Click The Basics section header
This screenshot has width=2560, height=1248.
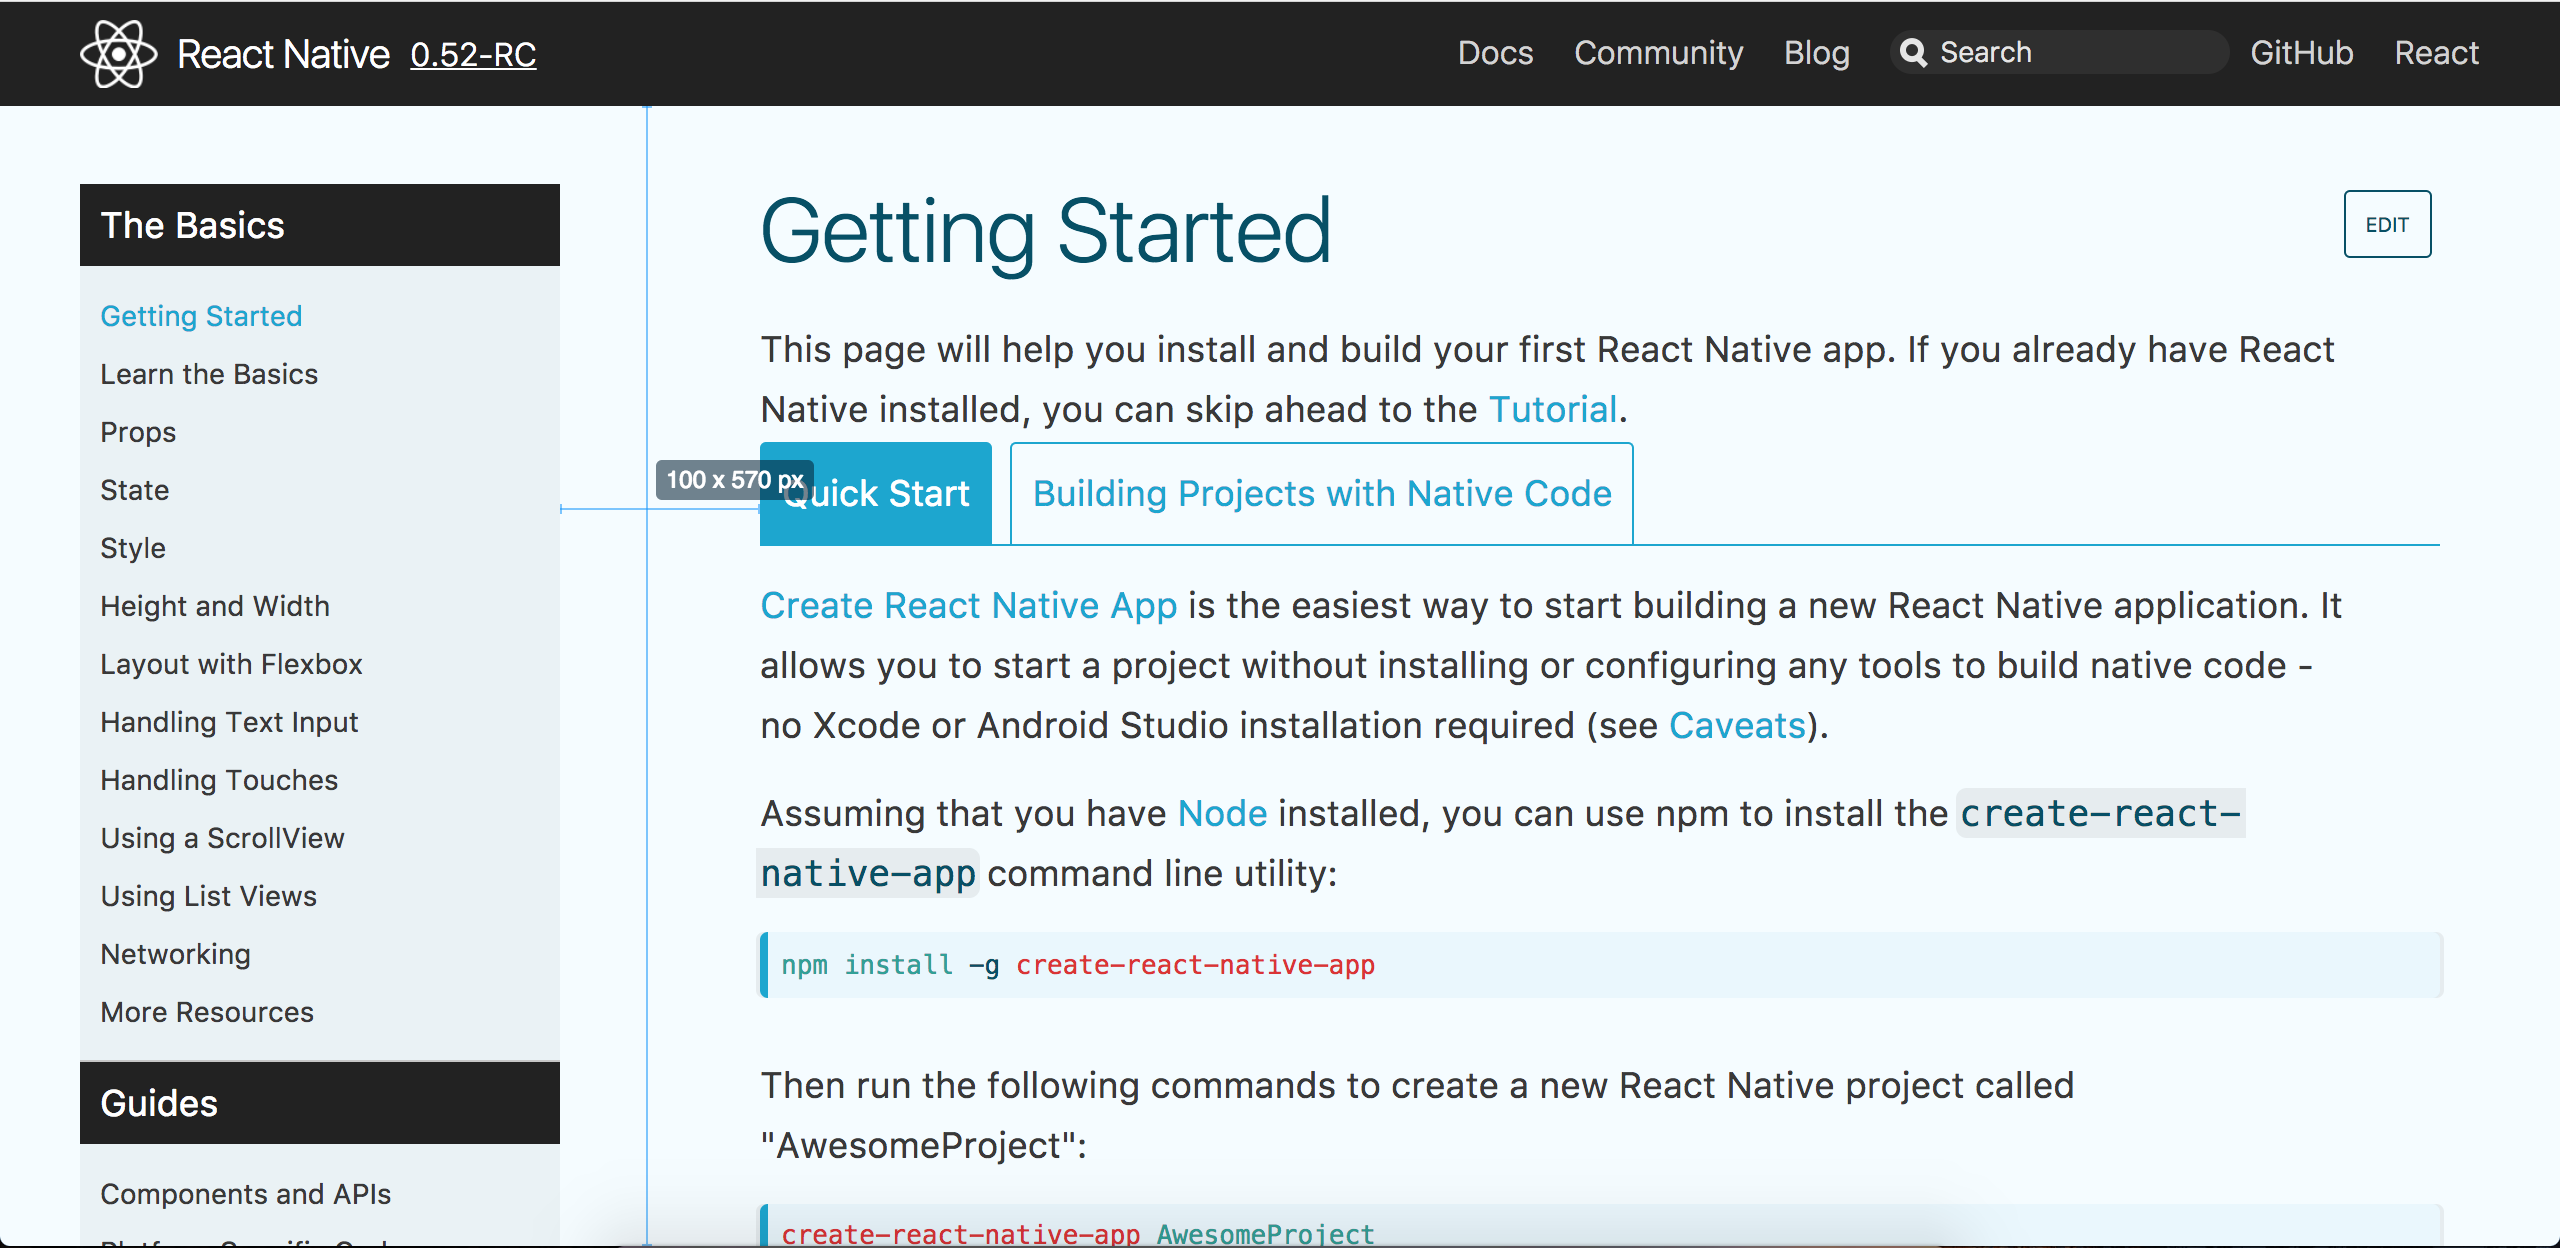tap(320, 225)
